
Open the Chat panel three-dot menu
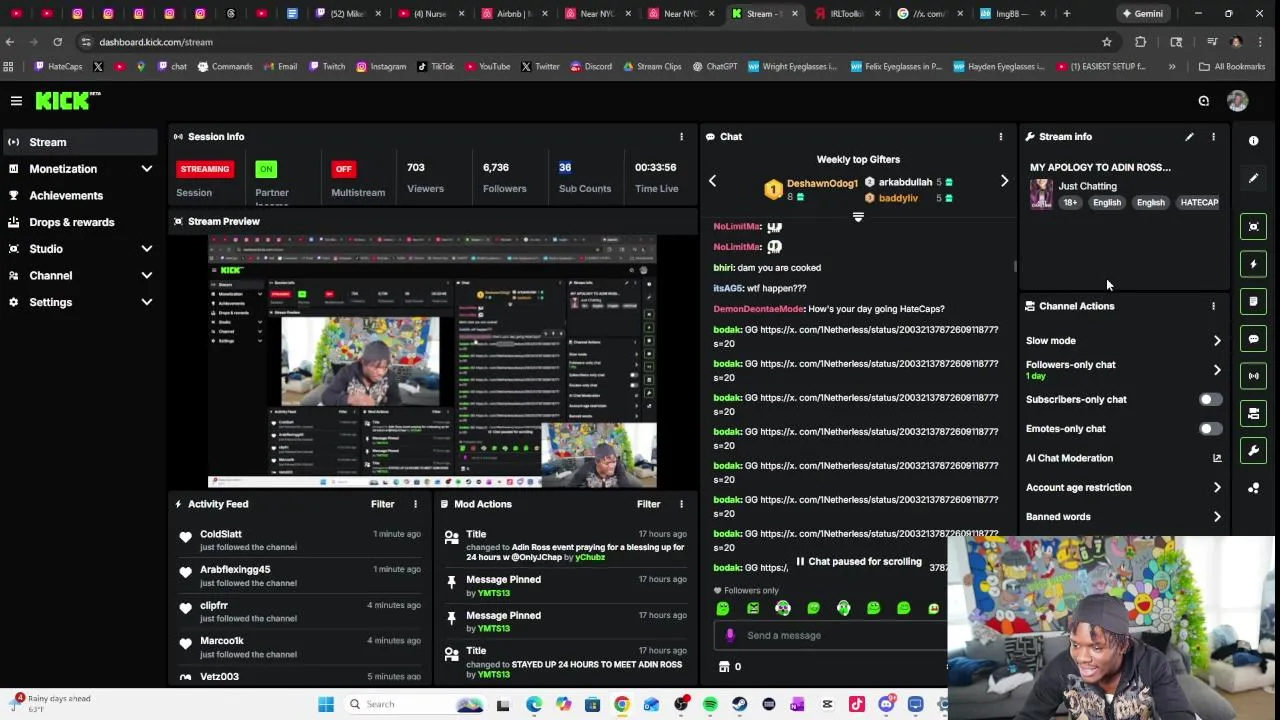(1000, 137)
